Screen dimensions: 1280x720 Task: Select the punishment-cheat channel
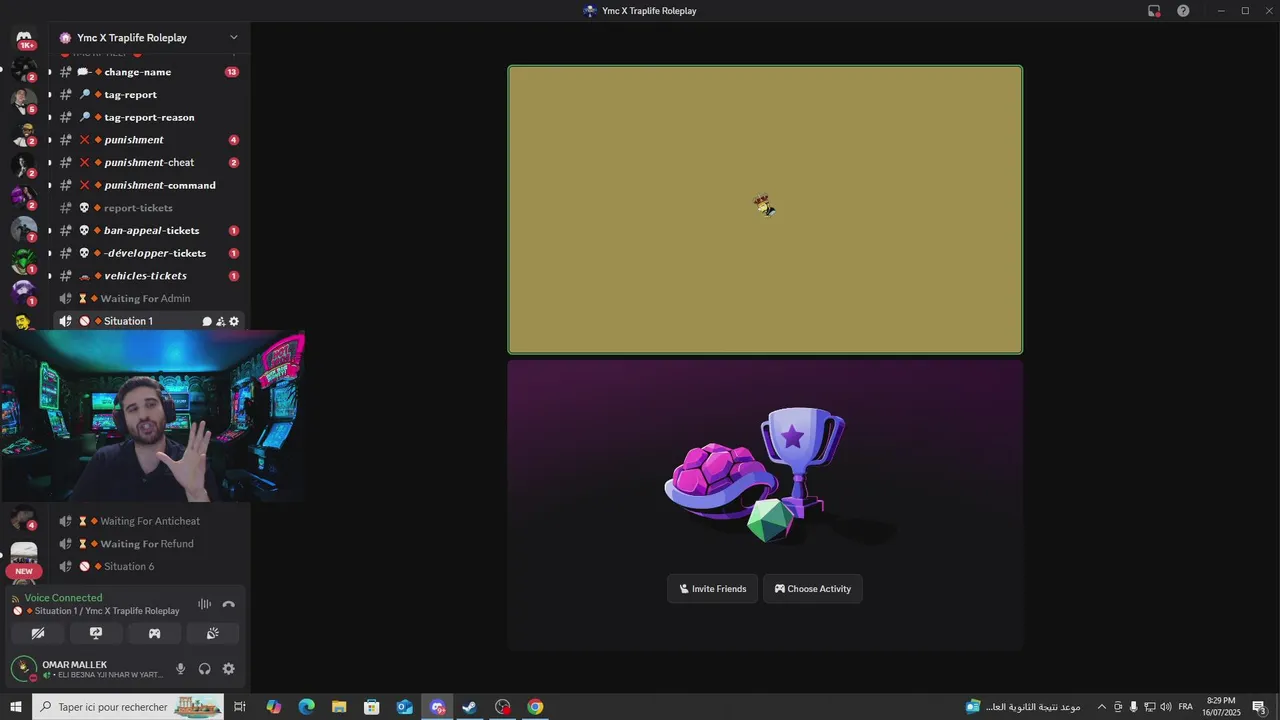[x=148, y=163]
